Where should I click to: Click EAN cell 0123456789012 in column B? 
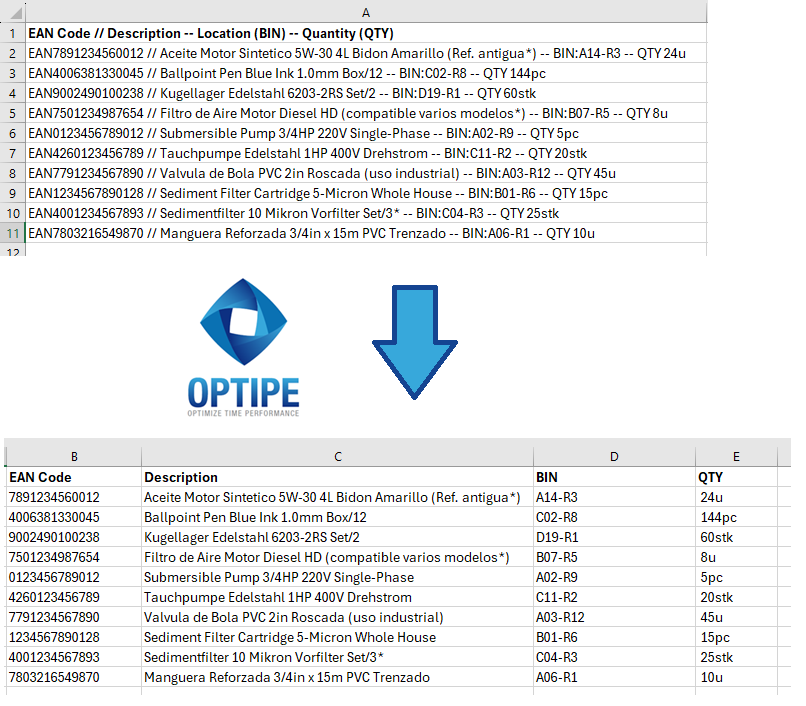74,577
